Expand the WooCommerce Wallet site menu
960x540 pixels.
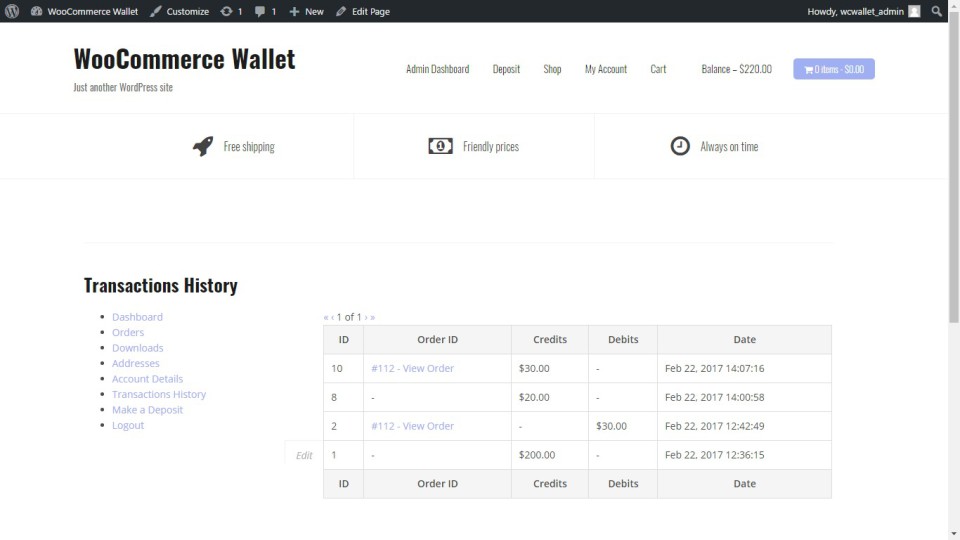pyautogui.click(x=84, y=11)
